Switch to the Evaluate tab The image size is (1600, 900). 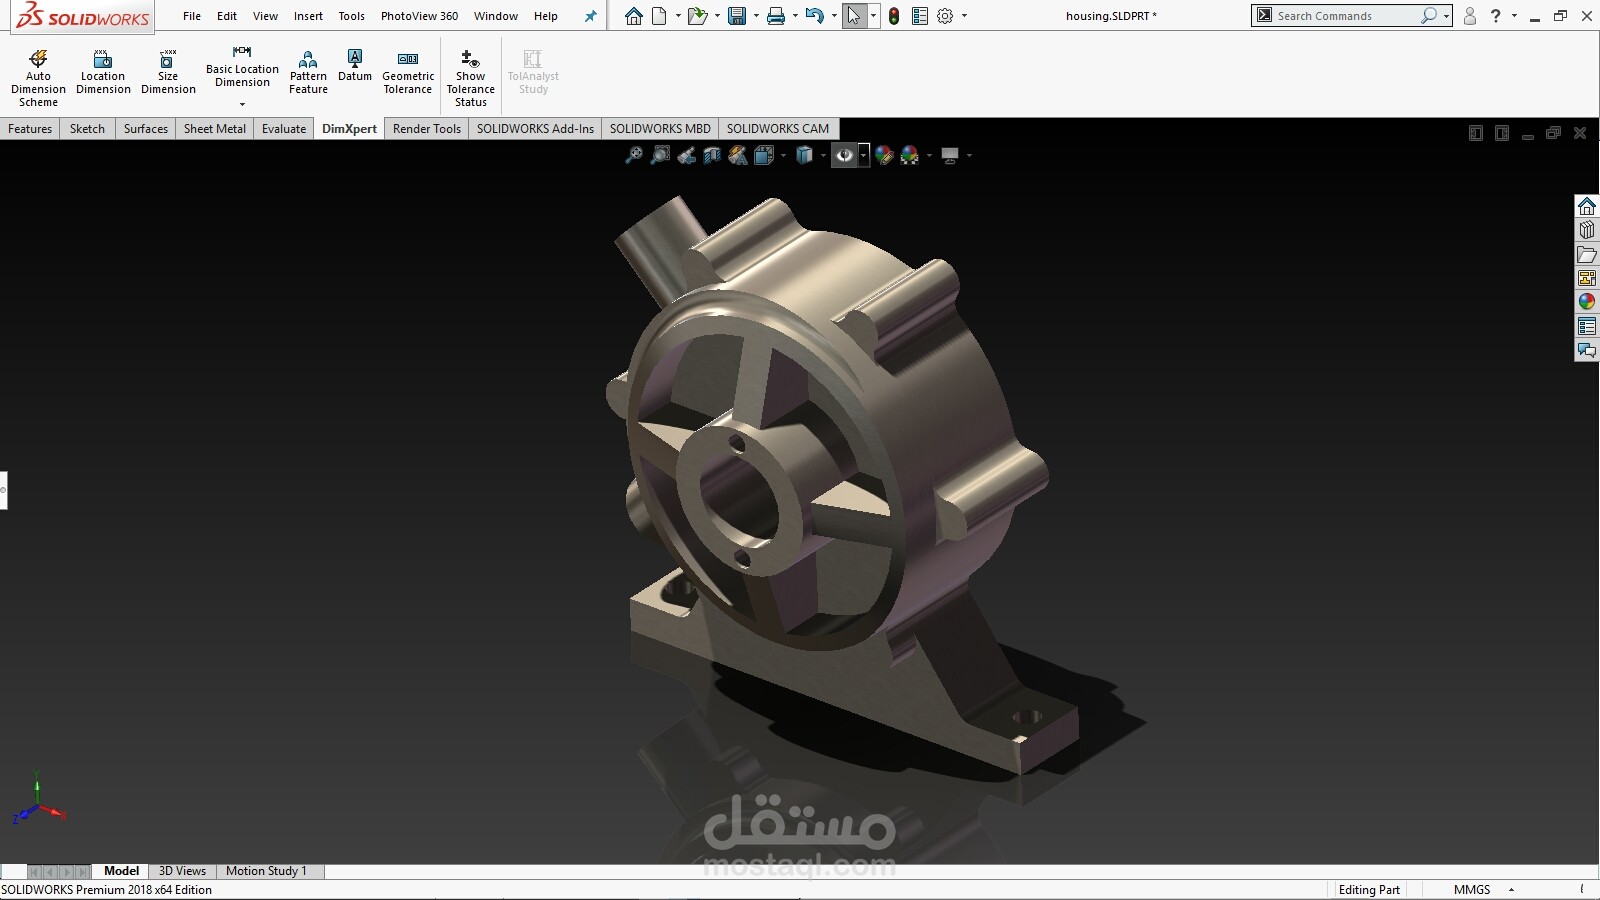click(x=284, y=129)
